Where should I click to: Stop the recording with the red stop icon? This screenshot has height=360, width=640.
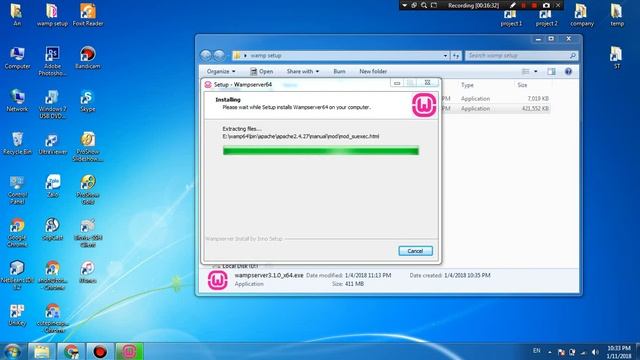point(534,5)
